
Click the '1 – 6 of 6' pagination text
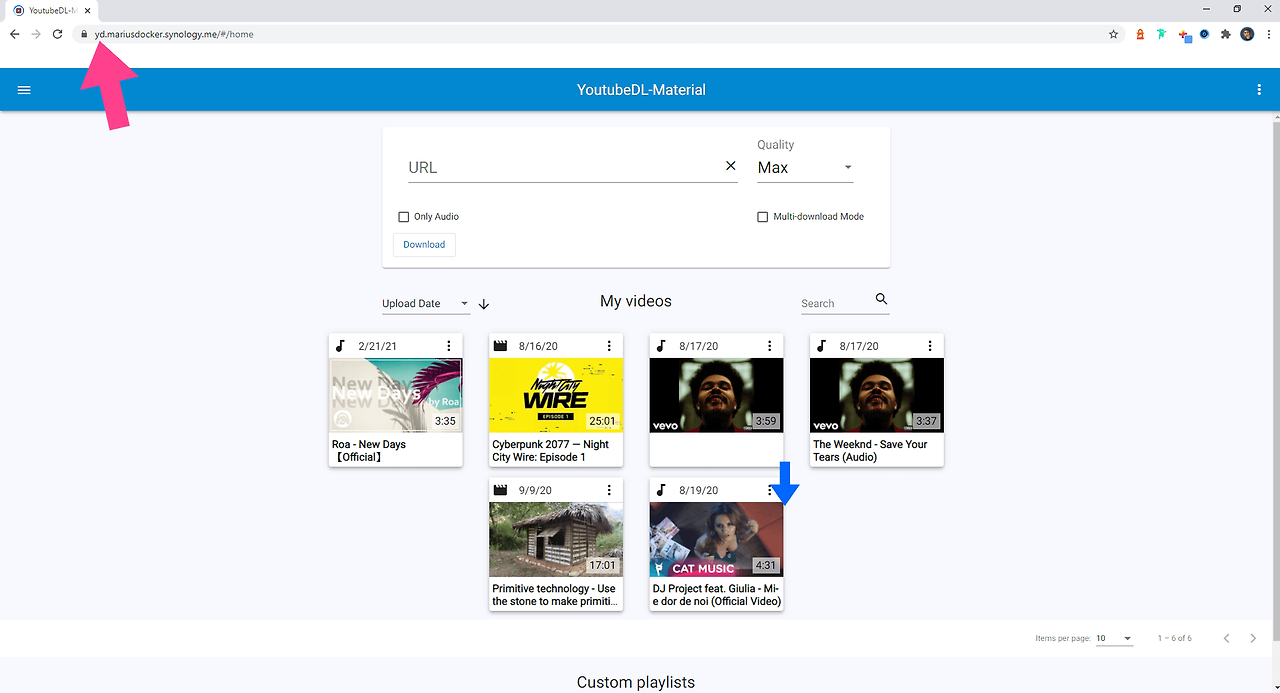[1175, 638]
